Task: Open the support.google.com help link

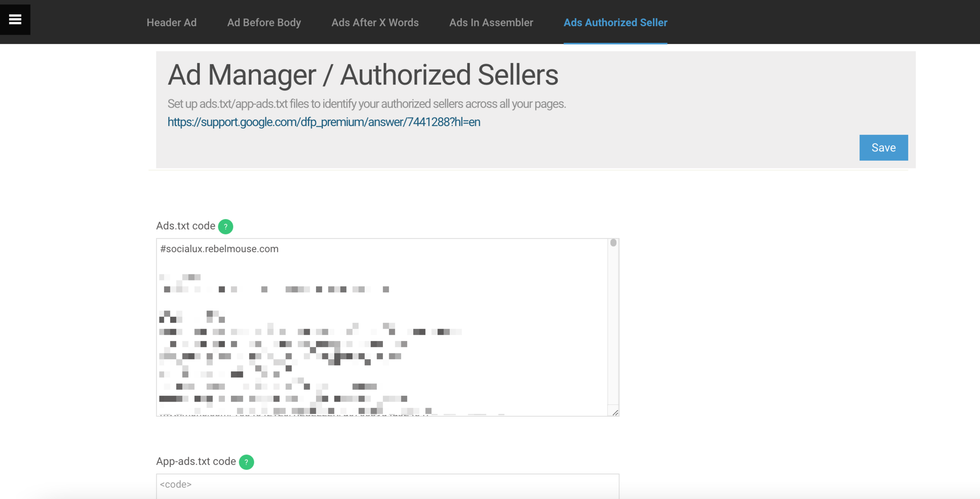Action: point(324,122)
